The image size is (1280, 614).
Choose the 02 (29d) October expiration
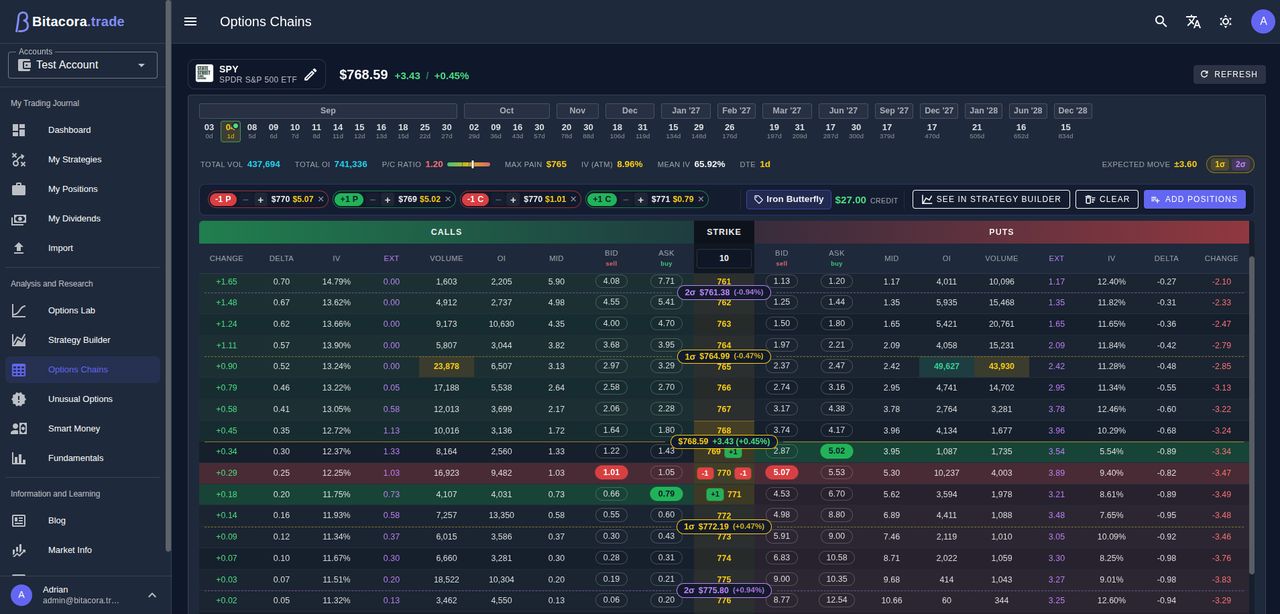point(474,131)
